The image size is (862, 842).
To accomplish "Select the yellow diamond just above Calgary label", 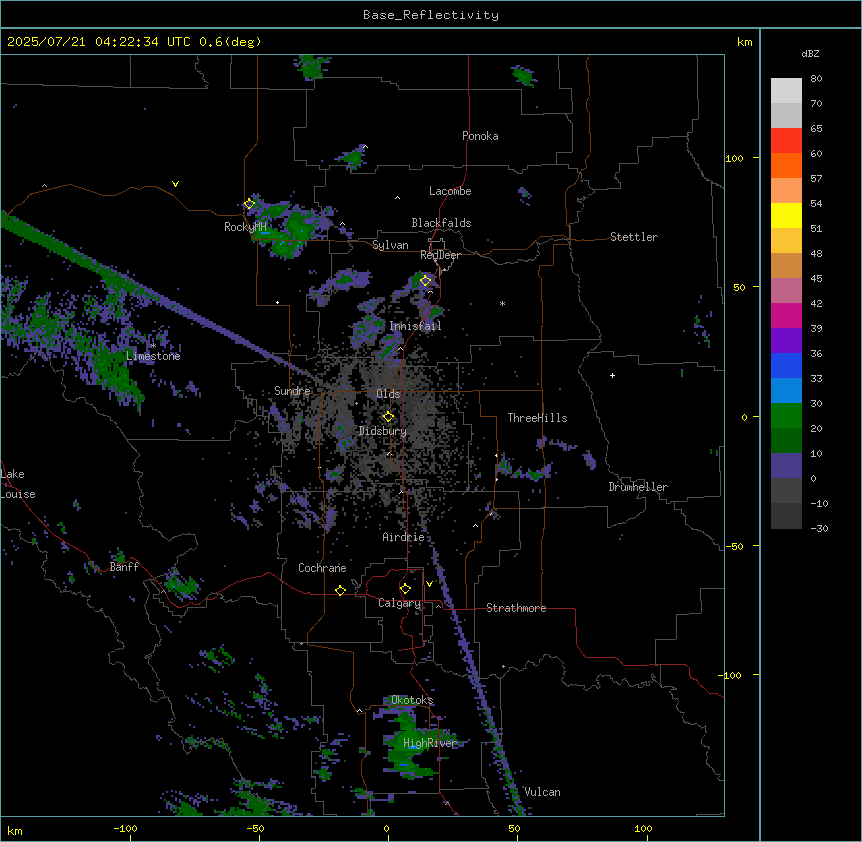I will click(x=405, y=589).
